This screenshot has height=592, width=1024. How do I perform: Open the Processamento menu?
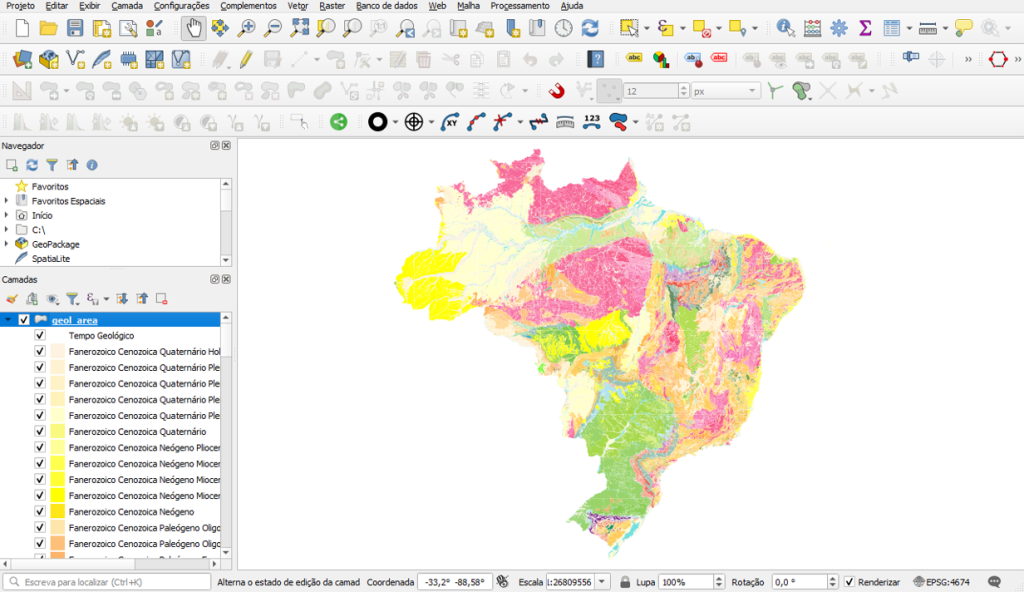[519, 6]
